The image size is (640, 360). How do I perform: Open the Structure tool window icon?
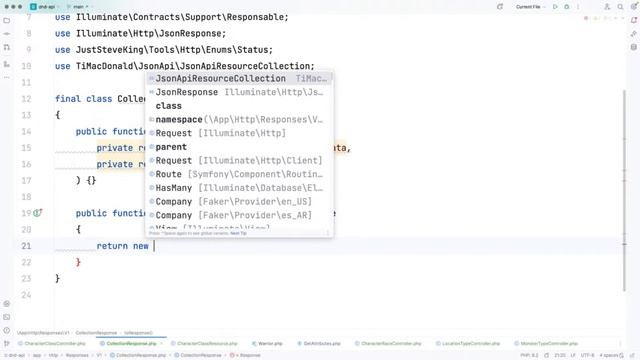7,64
